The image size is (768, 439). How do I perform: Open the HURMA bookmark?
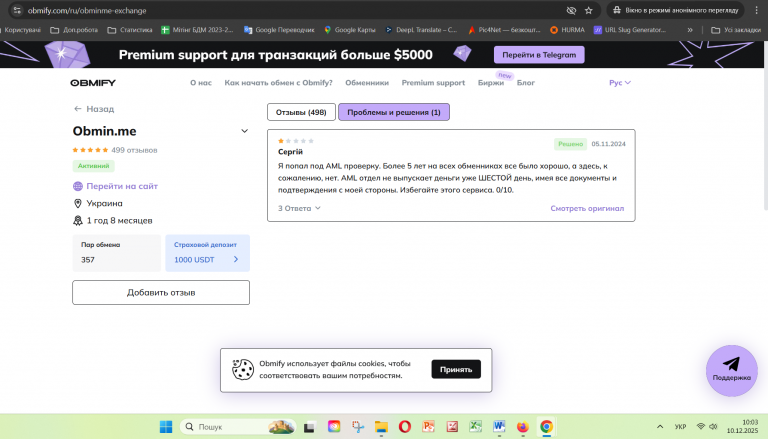pos(567,30)
